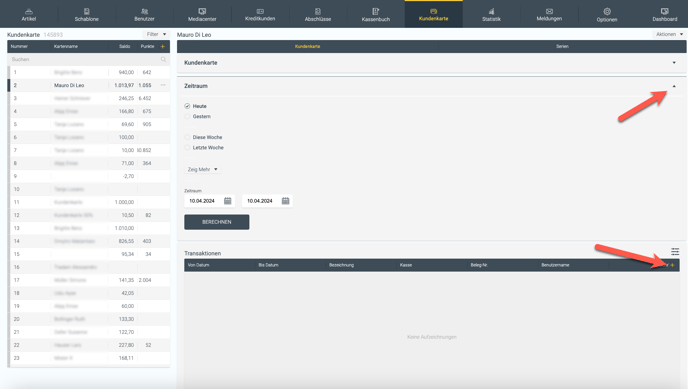This screenshot has width=688, height=389.
Task: Select card row with Saldo 246,25
Action: 89,98
